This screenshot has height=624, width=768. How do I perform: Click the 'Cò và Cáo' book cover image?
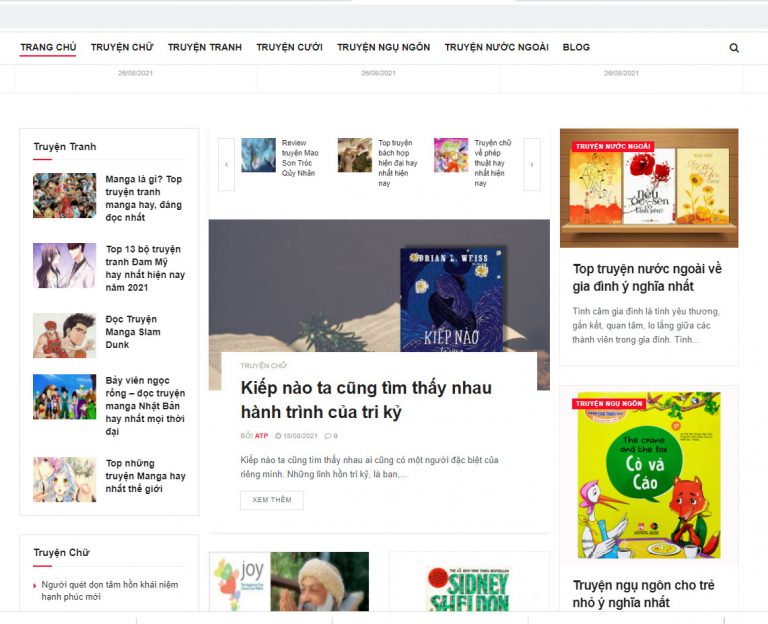(649, 475)
